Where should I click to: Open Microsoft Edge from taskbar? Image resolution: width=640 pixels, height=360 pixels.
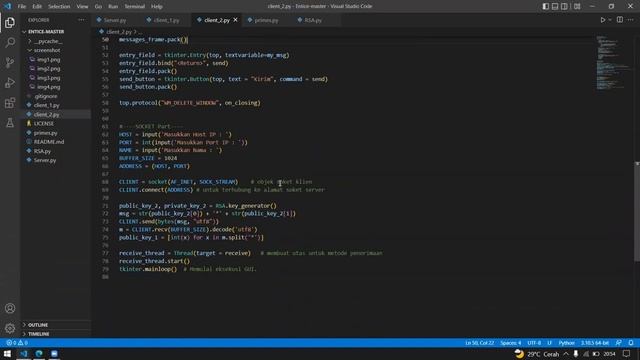(39, 353)
